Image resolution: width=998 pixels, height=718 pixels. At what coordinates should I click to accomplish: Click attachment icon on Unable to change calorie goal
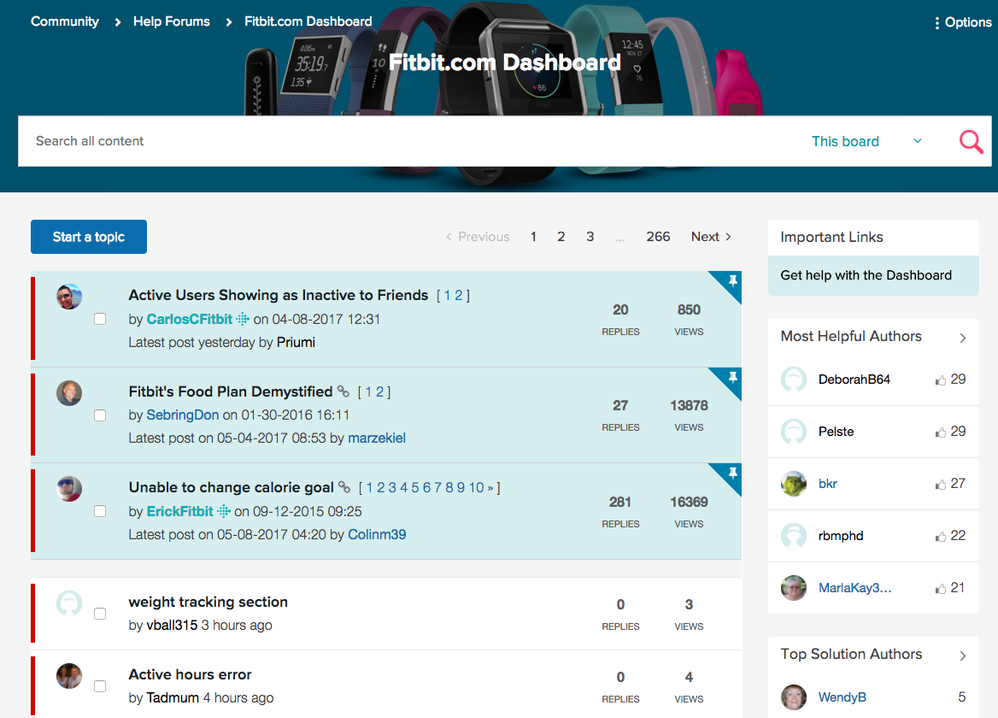click(x=344, y=487)
